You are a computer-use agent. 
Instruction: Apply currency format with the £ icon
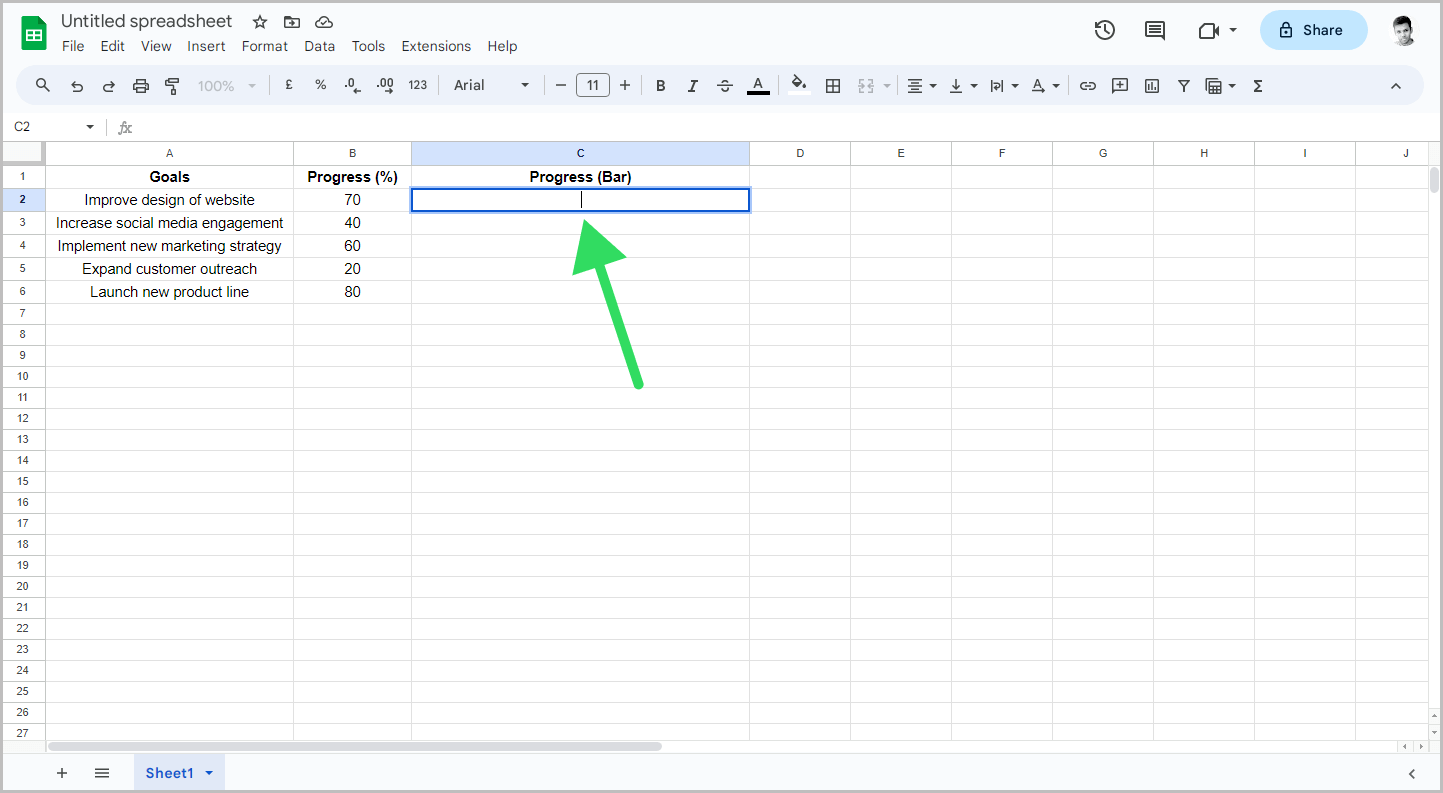(x=288, y=85)
